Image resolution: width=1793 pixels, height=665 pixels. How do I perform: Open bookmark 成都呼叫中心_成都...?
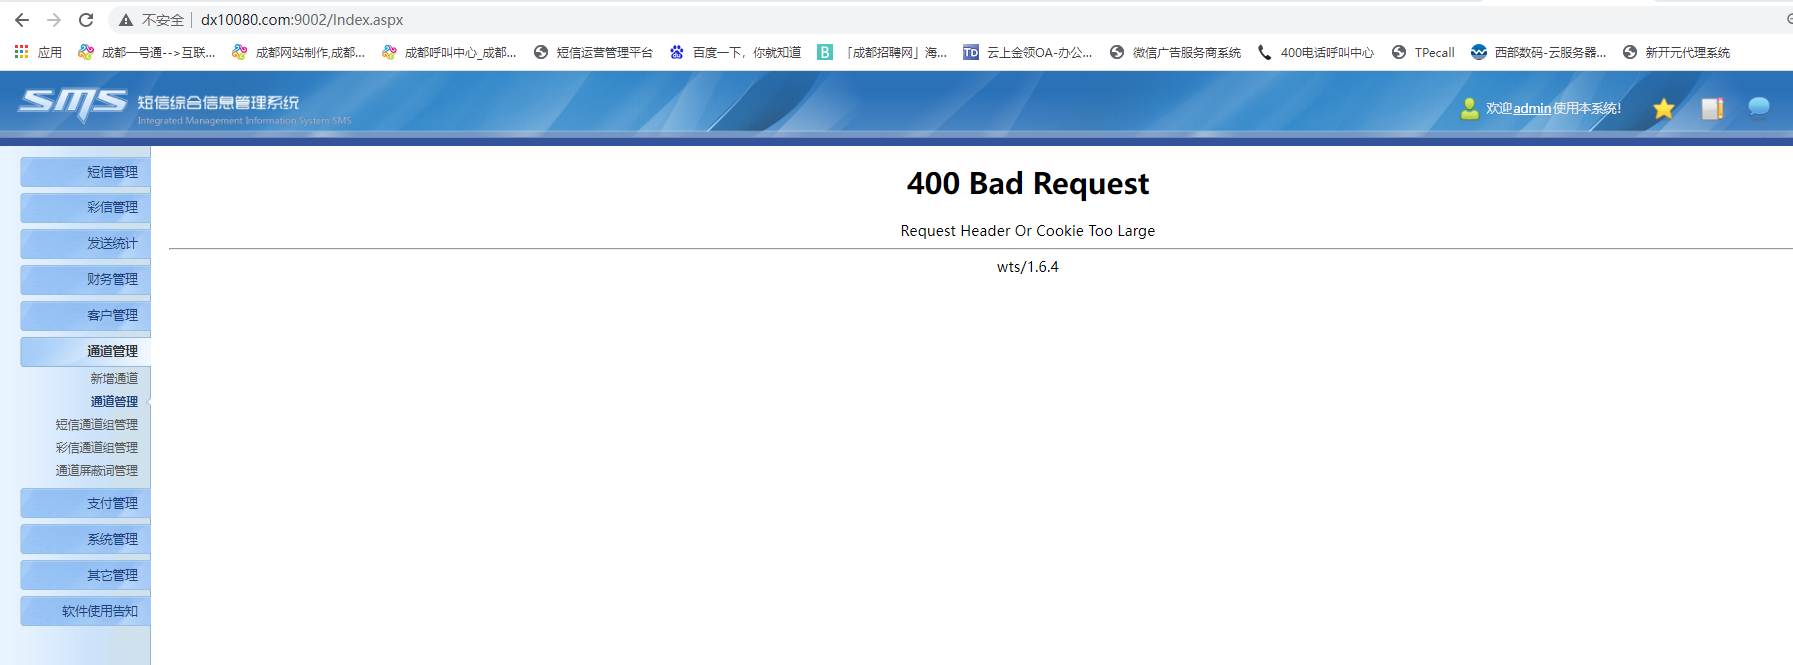(x=449, y=52)
